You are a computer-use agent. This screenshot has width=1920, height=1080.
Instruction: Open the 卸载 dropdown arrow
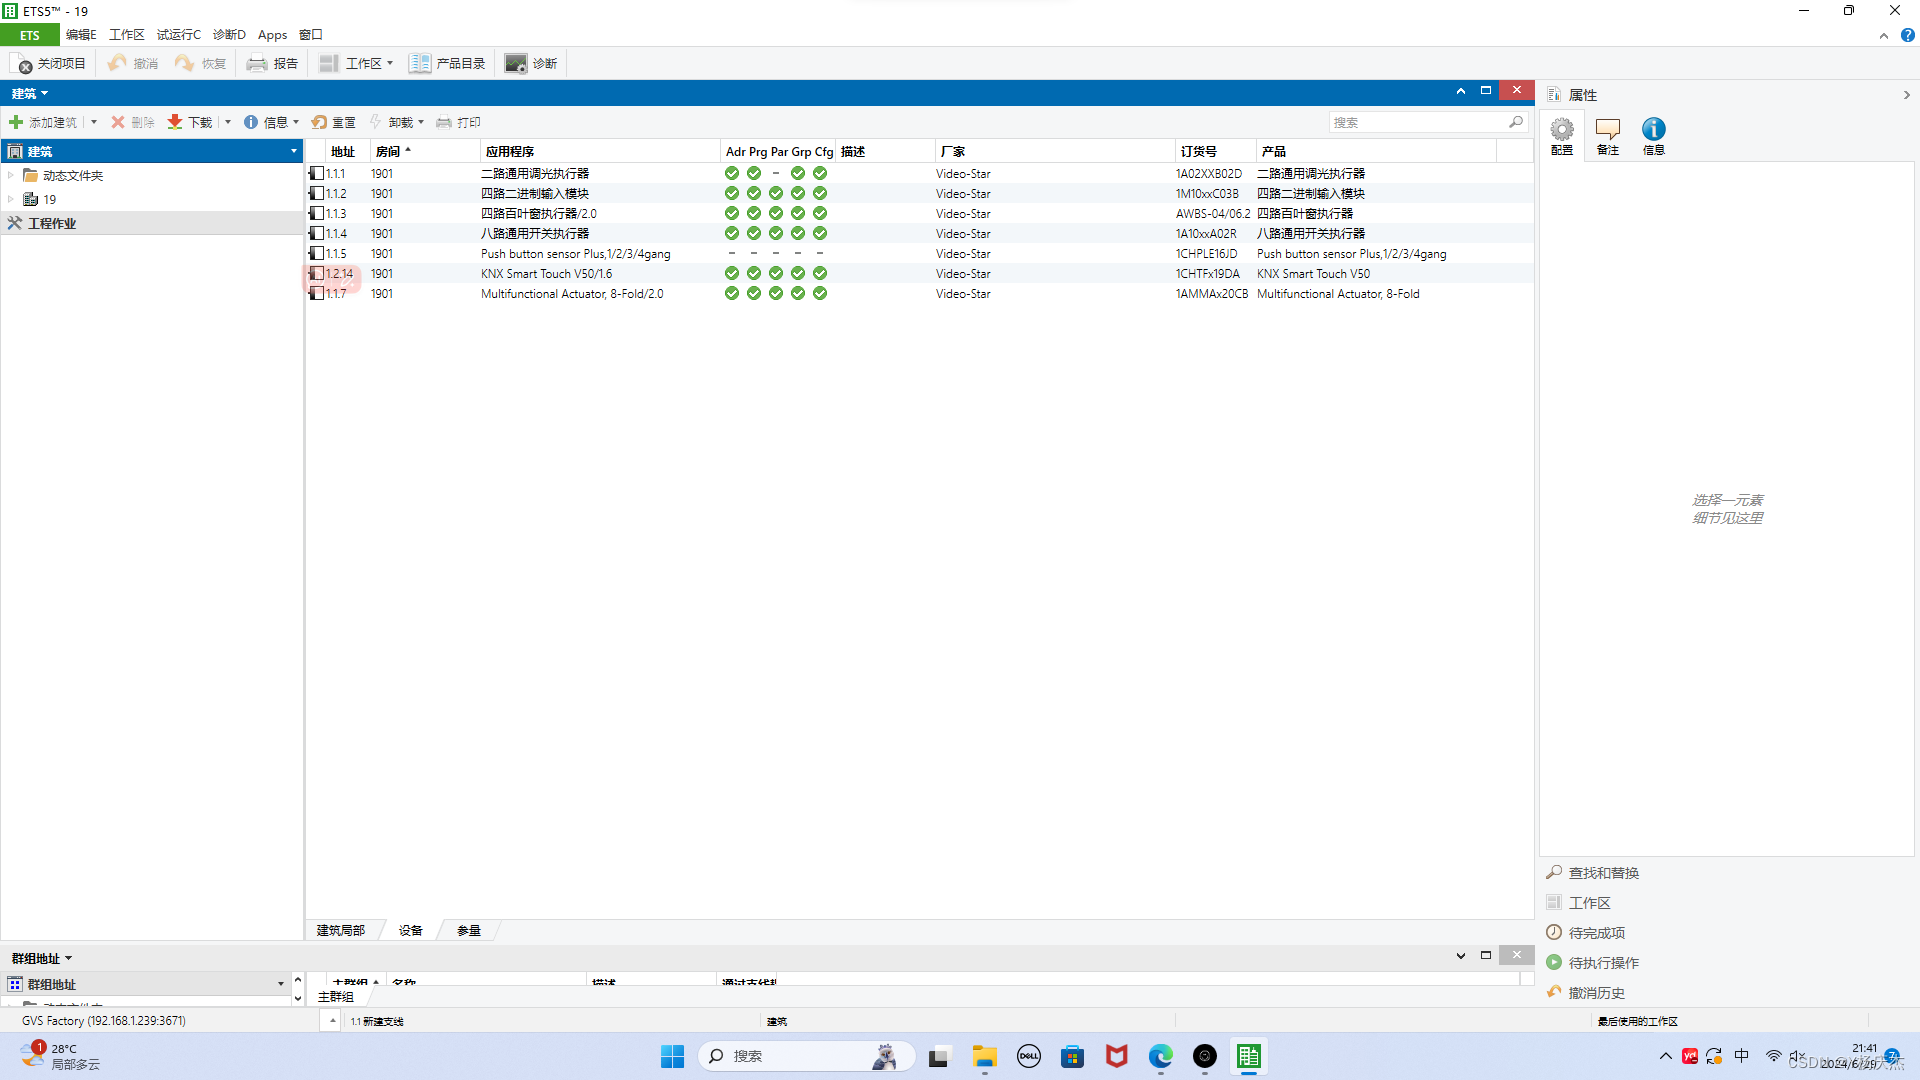pyautogui.click(x=421, y=122)
